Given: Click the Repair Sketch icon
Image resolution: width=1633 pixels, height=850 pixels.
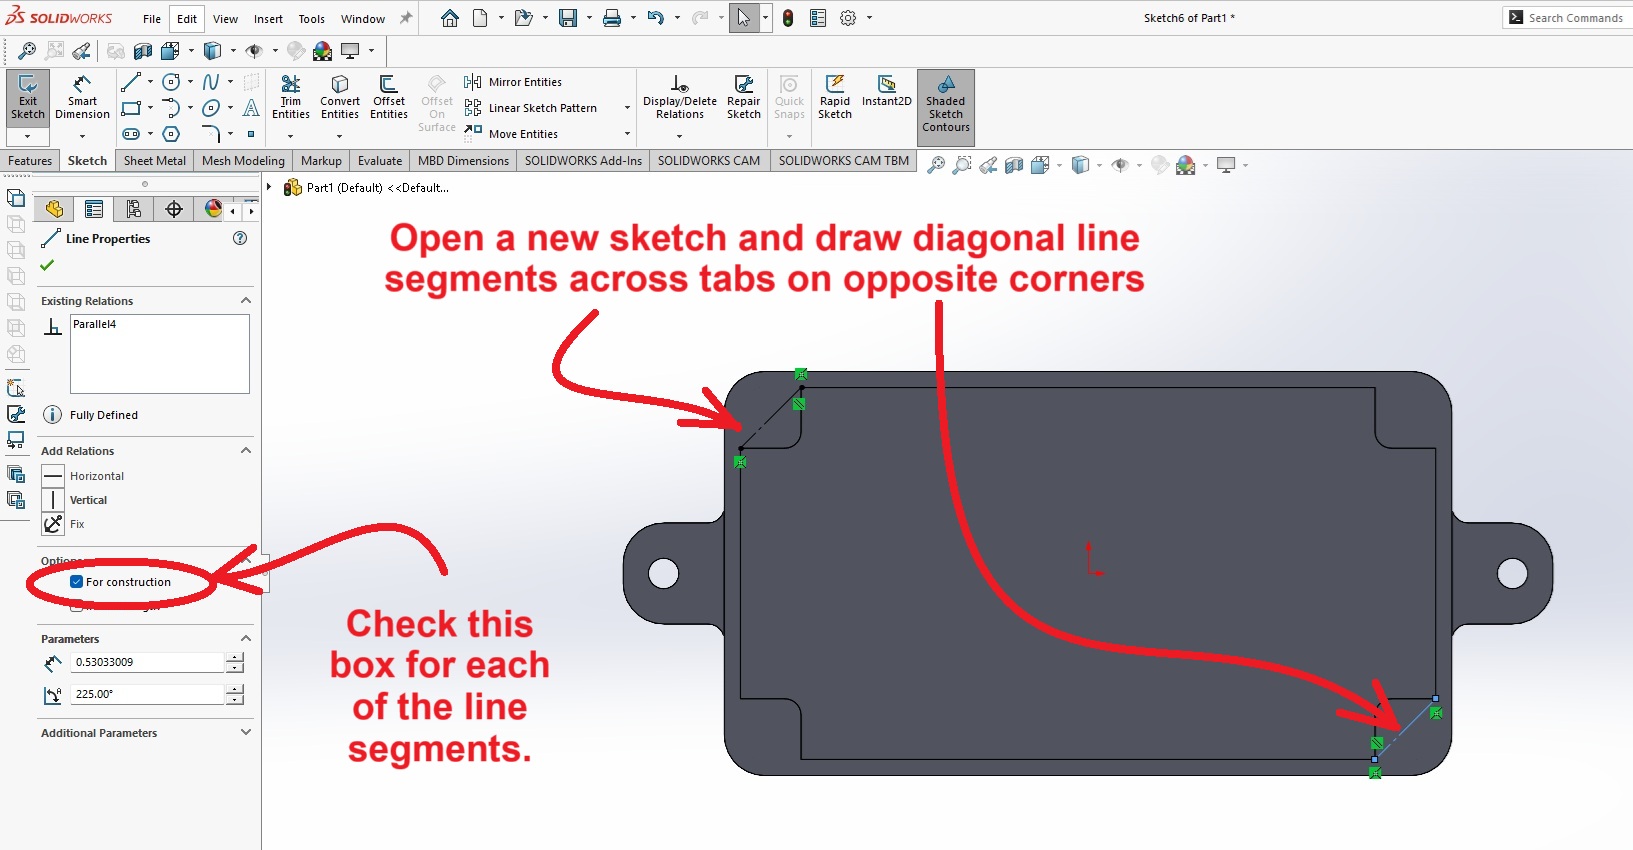Looking at the screenshot, I should pyautogui.click(x=743, y=97).
